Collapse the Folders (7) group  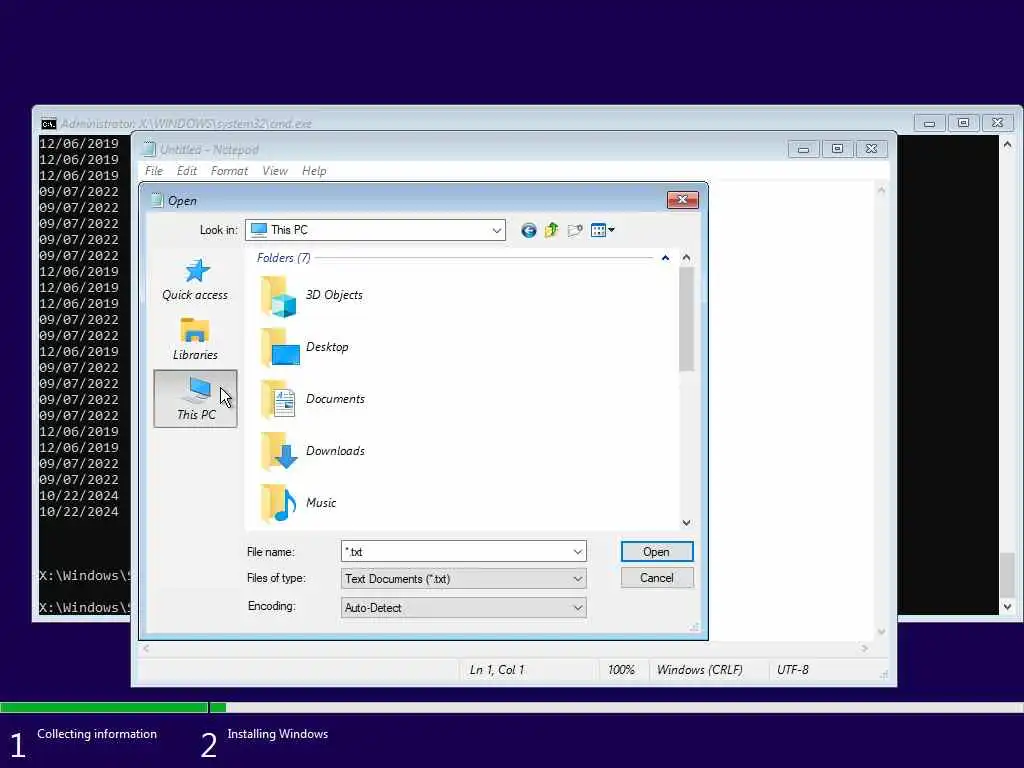665,258
